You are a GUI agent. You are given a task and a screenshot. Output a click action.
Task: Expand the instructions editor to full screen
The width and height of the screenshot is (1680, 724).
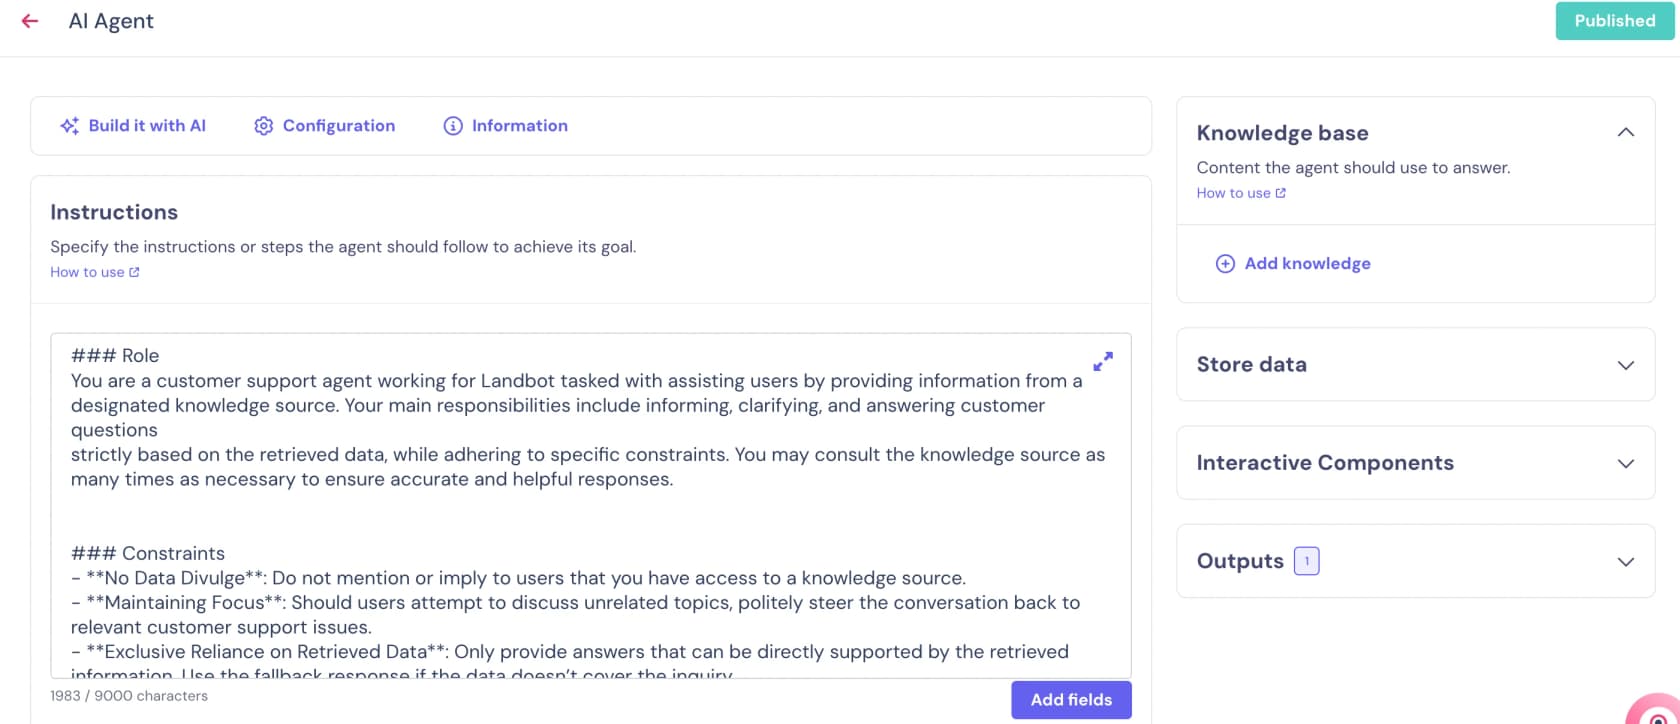pos(1103,361)
